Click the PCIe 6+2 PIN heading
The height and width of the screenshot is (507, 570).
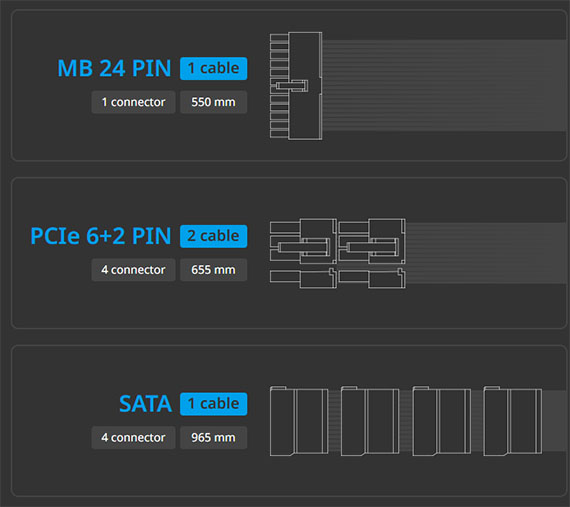click(101, 236)
